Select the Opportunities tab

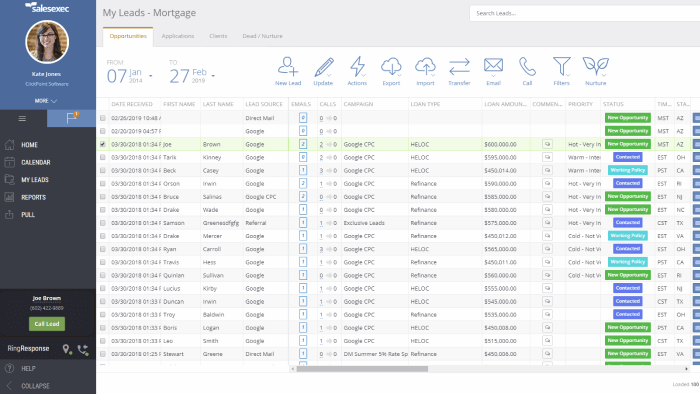point(128,36)
